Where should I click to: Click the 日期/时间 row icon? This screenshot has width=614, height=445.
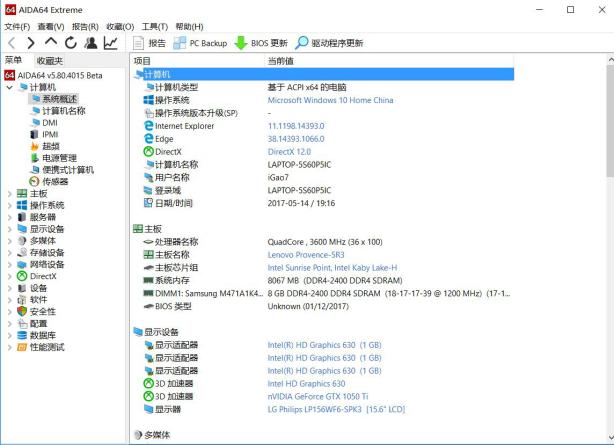[x=148, y=203]
